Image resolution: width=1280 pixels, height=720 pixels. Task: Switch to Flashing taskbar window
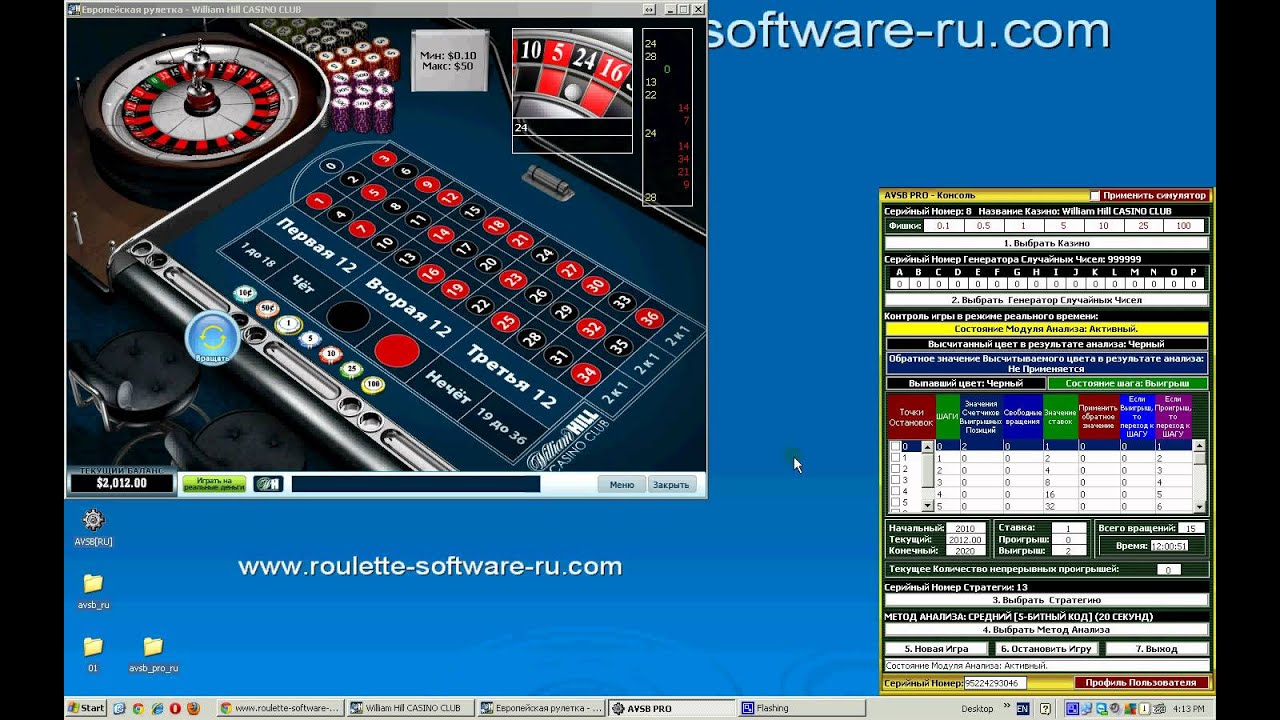802,708
